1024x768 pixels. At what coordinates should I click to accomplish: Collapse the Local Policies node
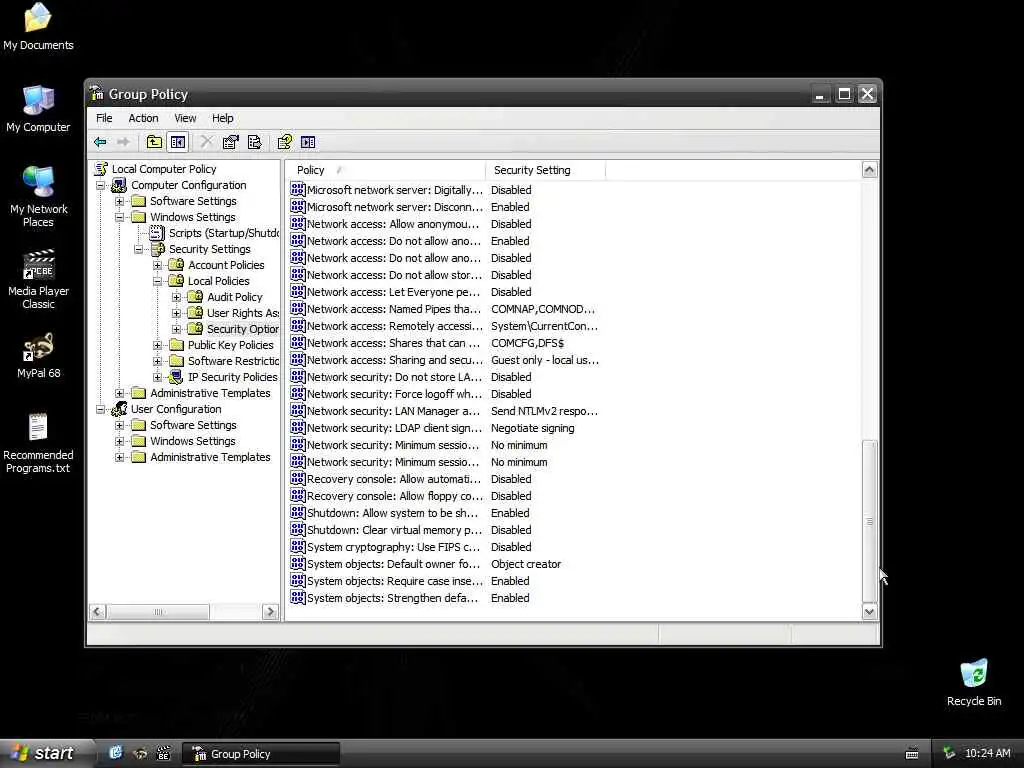click(157, 281)
